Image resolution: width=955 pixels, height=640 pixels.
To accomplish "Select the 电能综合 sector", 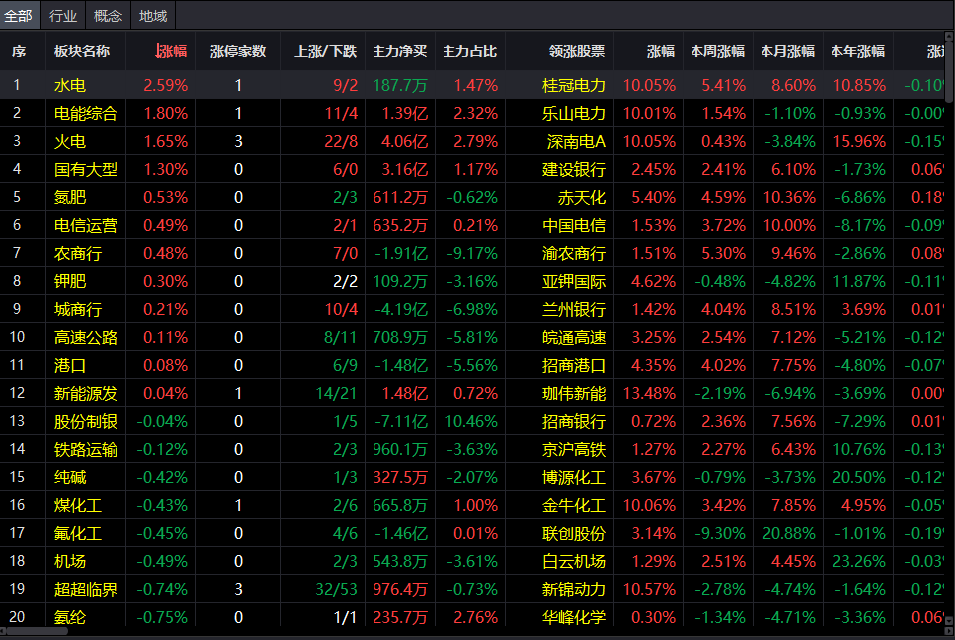I will tap(85, 113).
